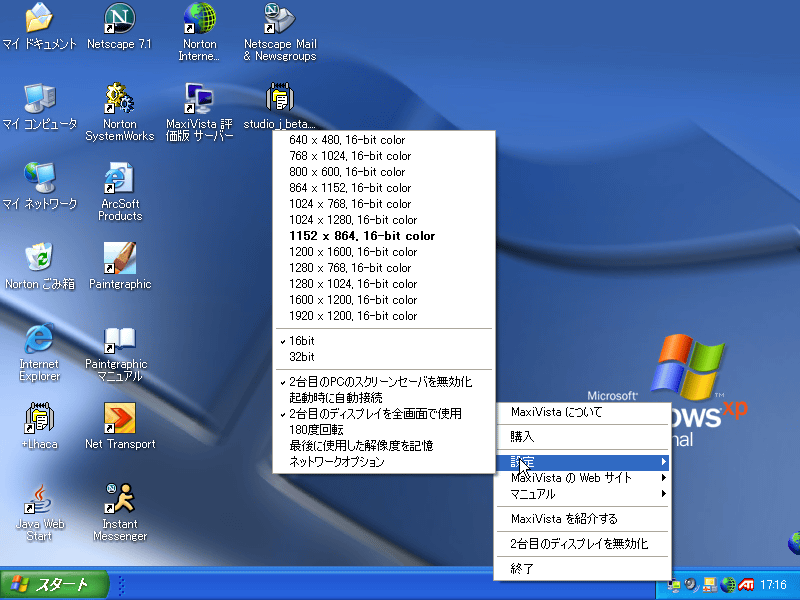Select MaxiVista 評価版 サーバー shortcut

click(199, 98)
